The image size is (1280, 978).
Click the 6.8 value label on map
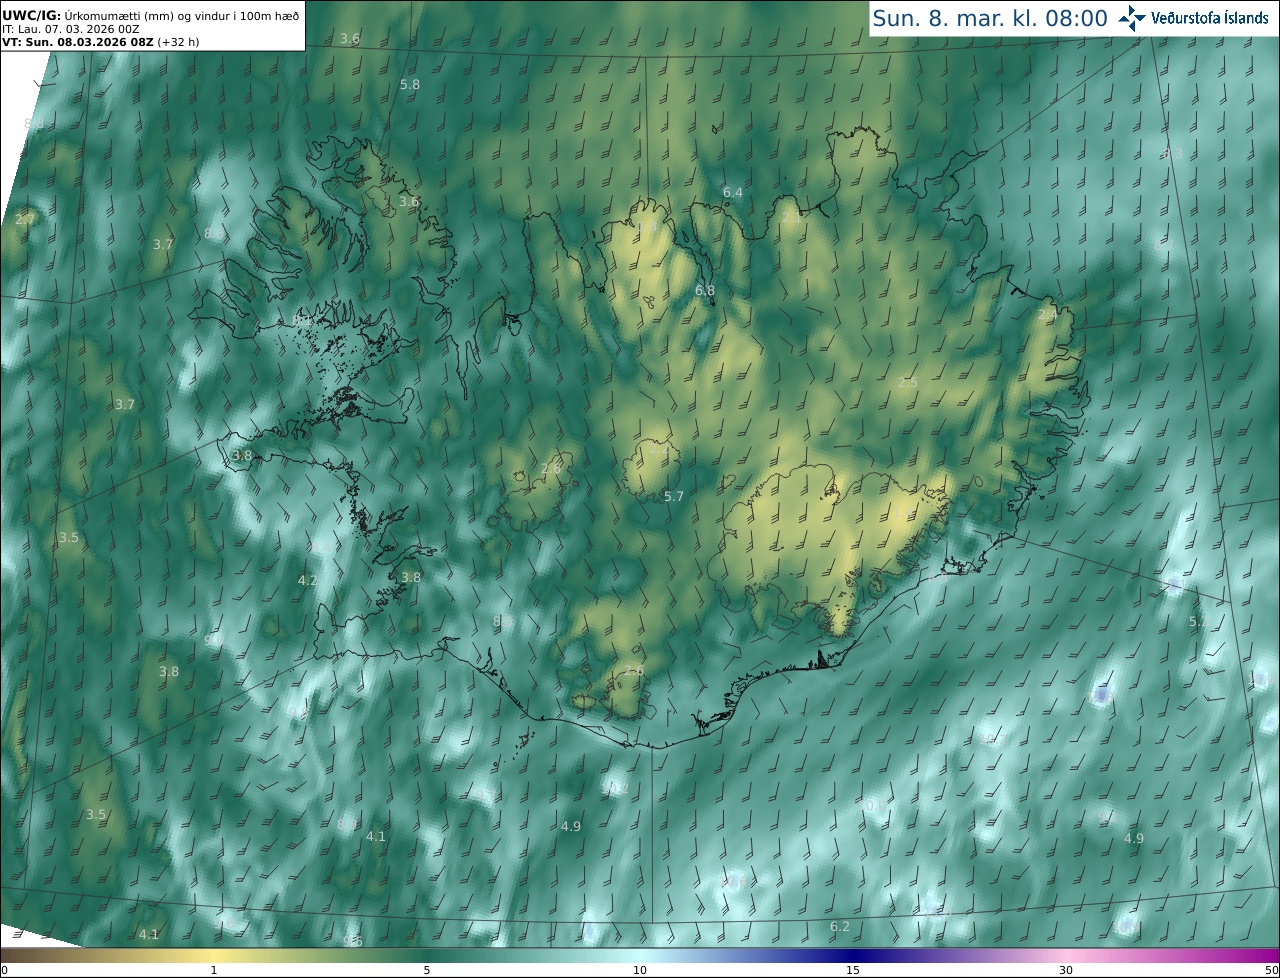point(705,290)
